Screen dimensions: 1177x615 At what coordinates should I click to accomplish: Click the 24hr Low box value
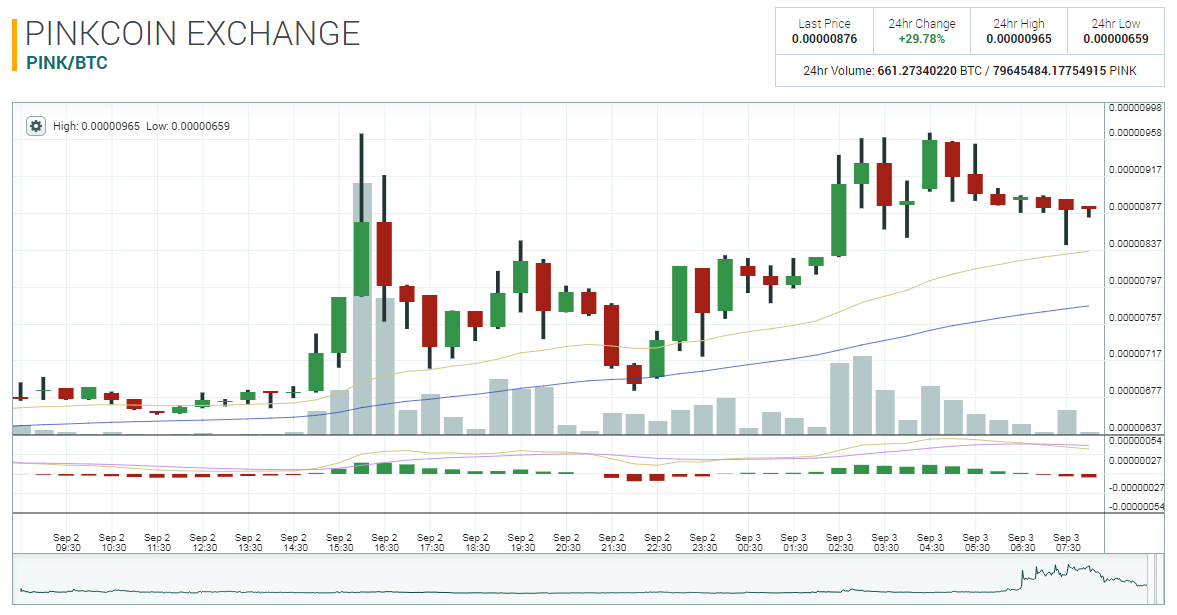tap(1115, 39)
